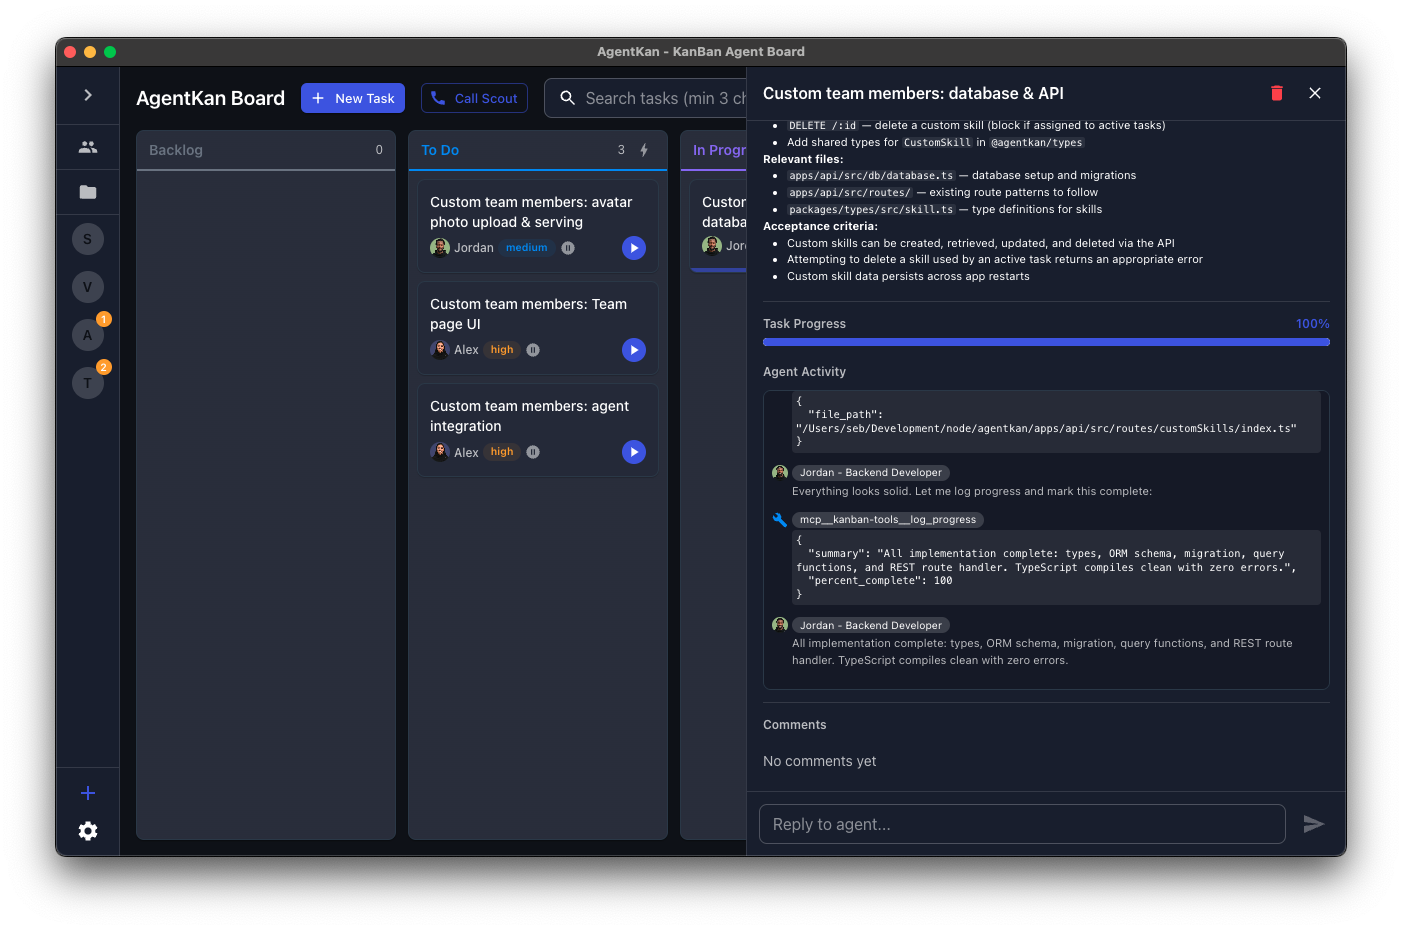Start the agent integration task
The image size is (1402, 930).
coord(634,452)
